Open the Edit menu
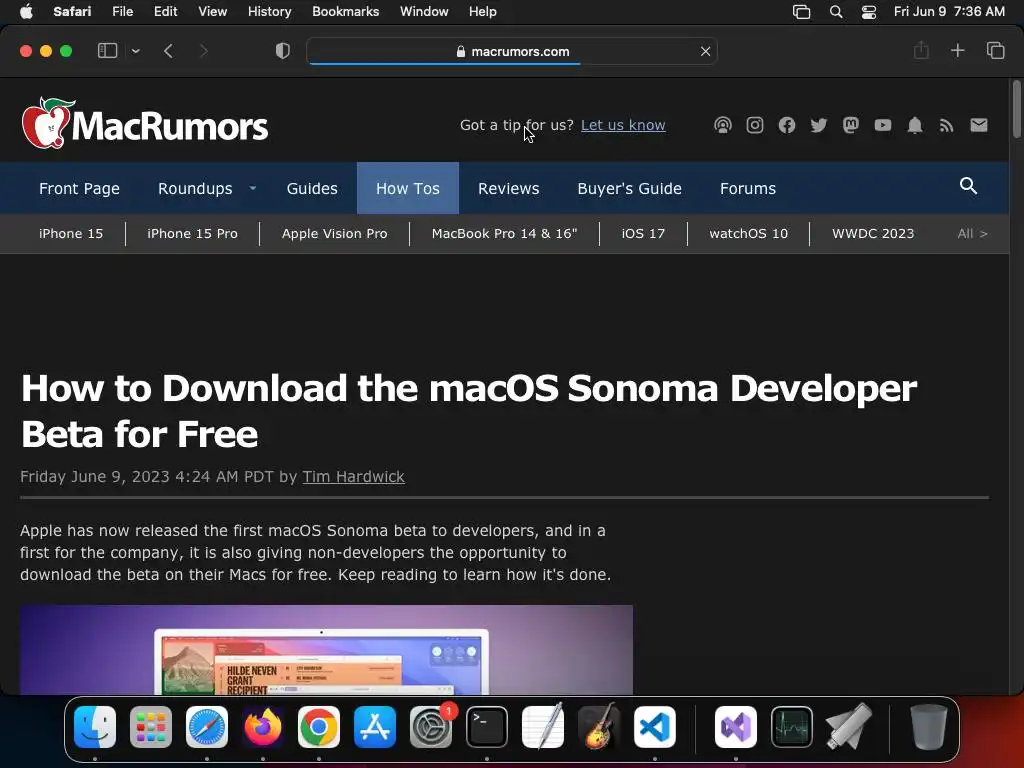 [x=165, y=11]
